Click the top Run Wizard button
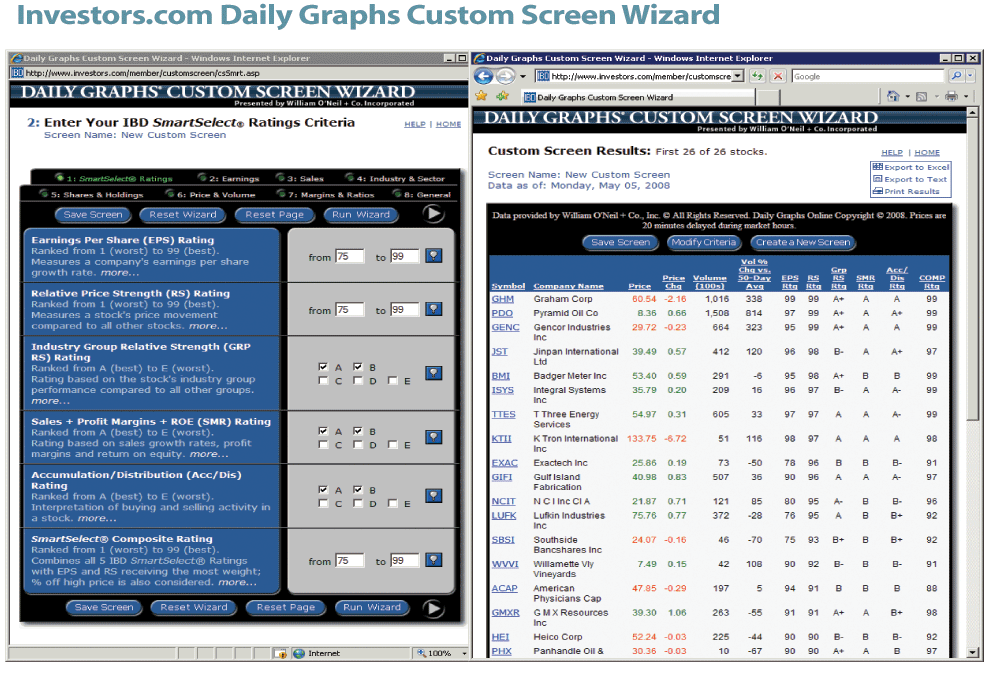Screen dimensions: 1000x678 tap(360, 214)
